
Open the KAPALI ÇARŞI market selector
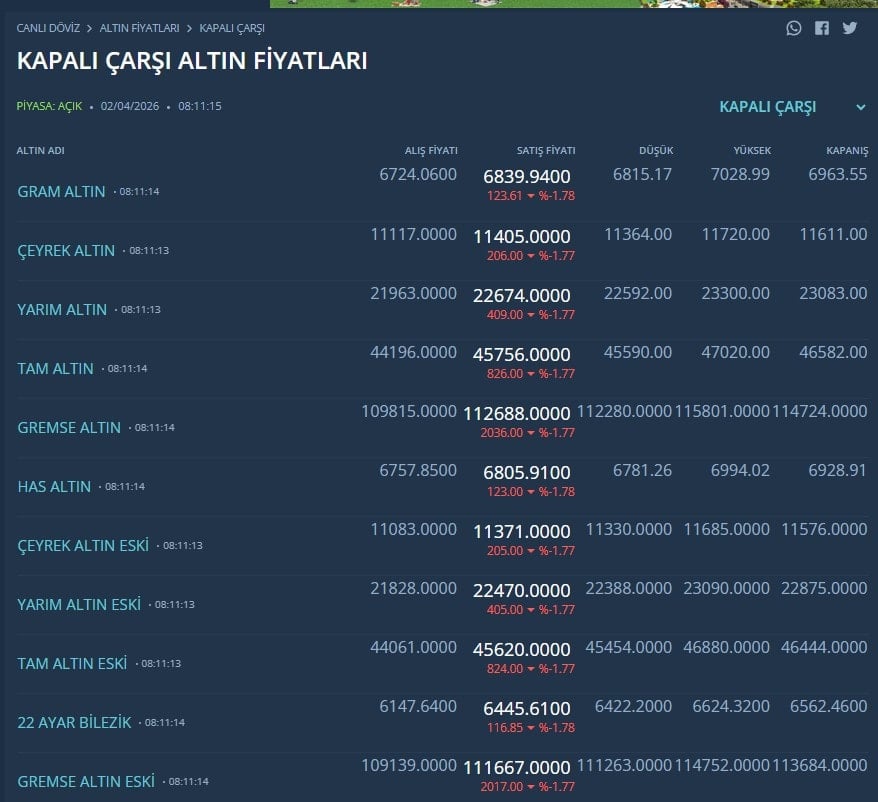(768, 107)
